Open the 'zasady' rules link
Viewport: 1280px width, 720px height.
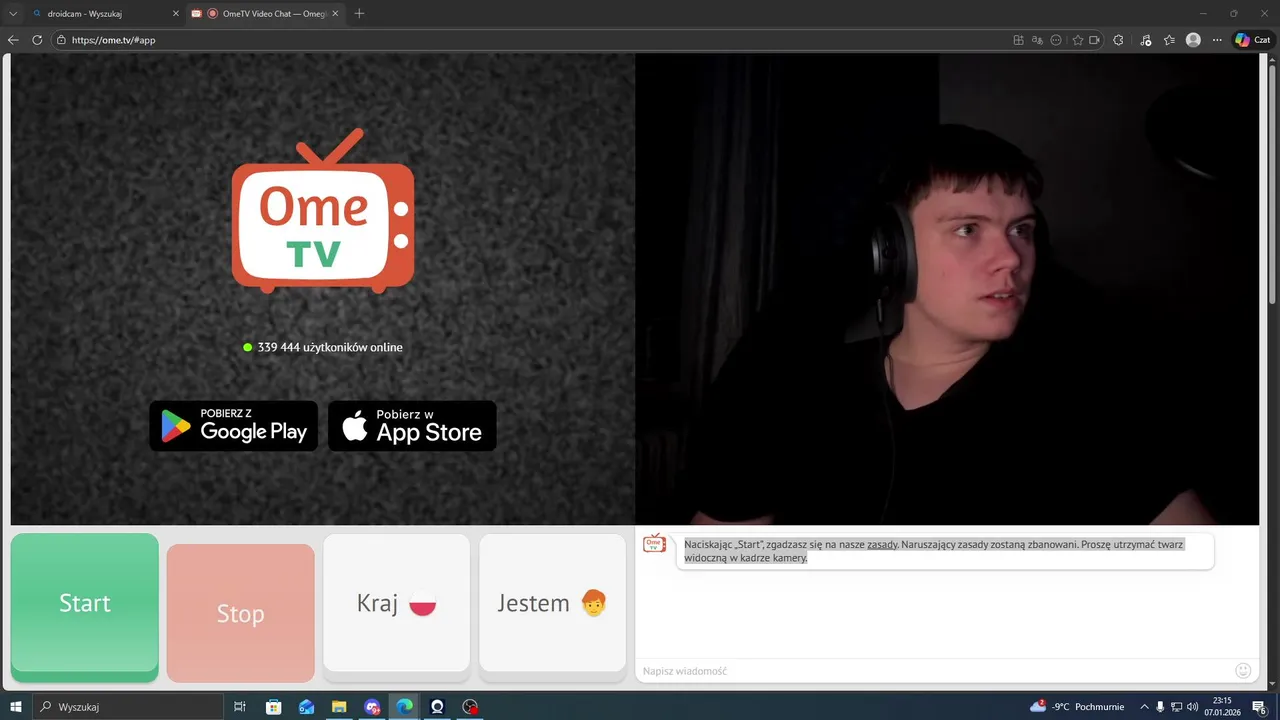[882, 545]
